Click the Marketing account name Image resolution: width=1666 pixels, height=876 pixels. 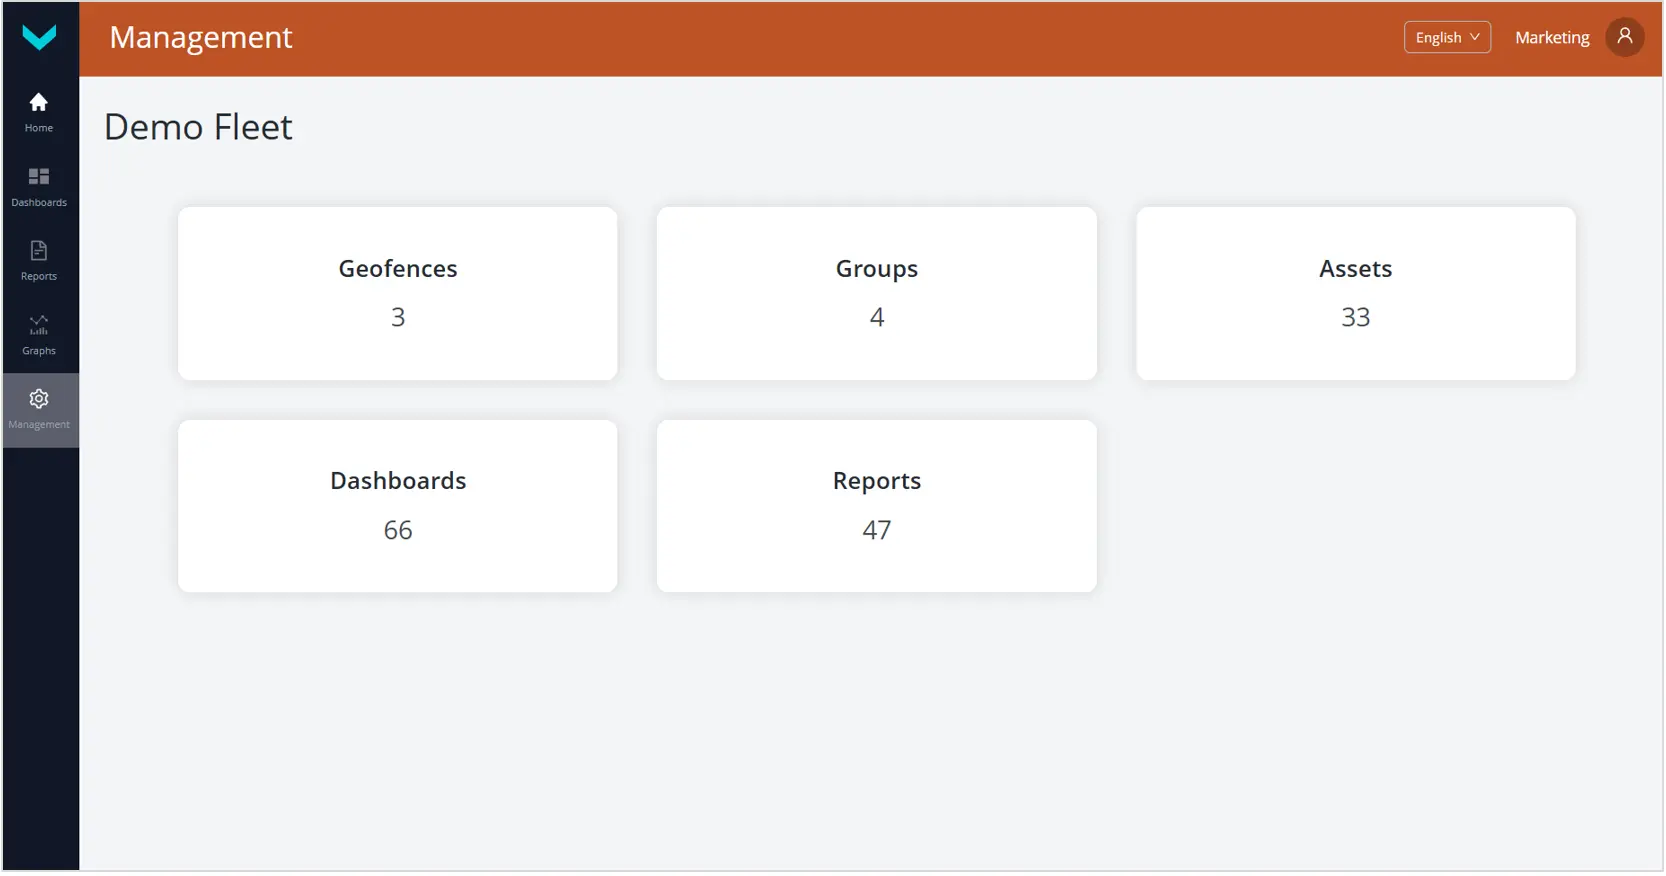click(1551, 38)
